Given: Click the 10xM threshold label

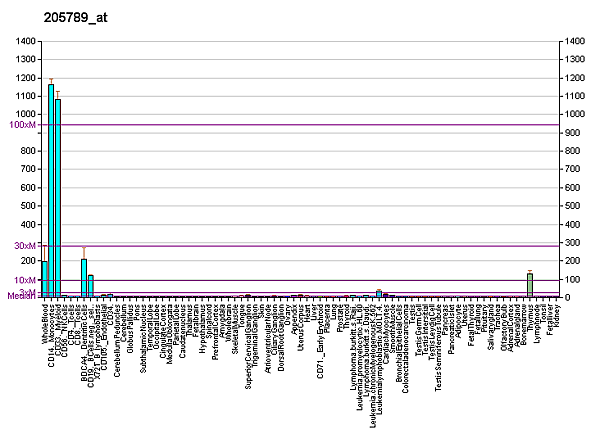Looking at the screenshot, I should (x=25, y=280).
